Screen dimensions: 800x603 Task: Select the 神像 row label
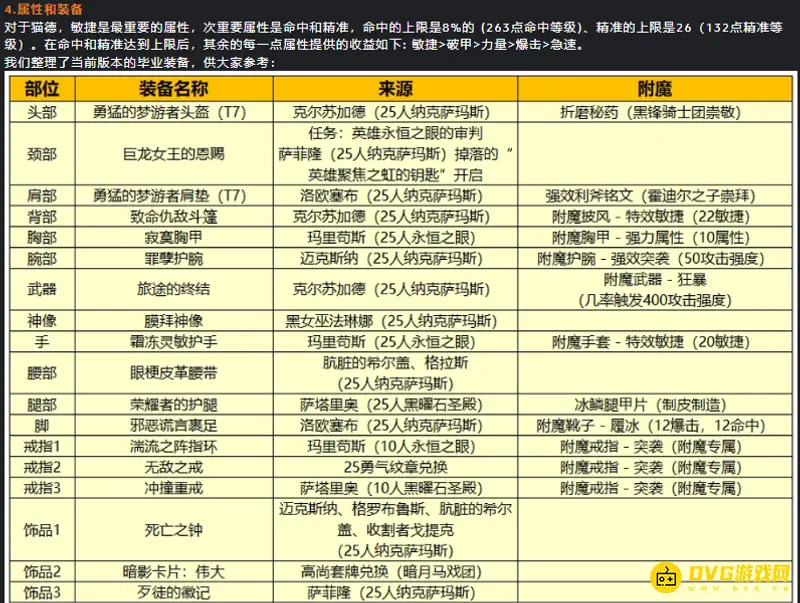pos(42,321)
